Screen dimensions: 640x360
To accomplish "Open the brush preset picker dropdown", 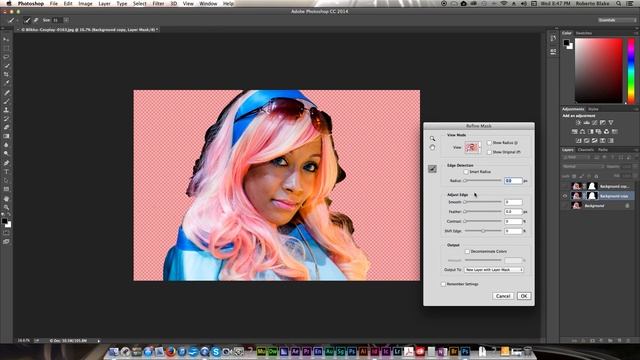I will coord(66,20).
